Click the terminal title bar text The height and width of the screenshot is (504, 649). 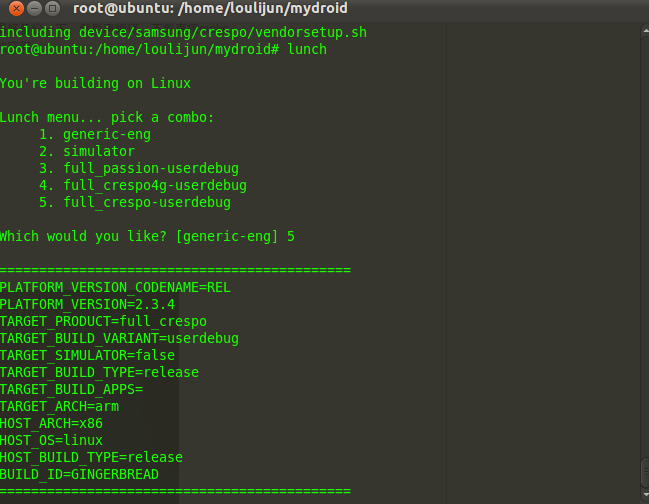pos(210,8)
